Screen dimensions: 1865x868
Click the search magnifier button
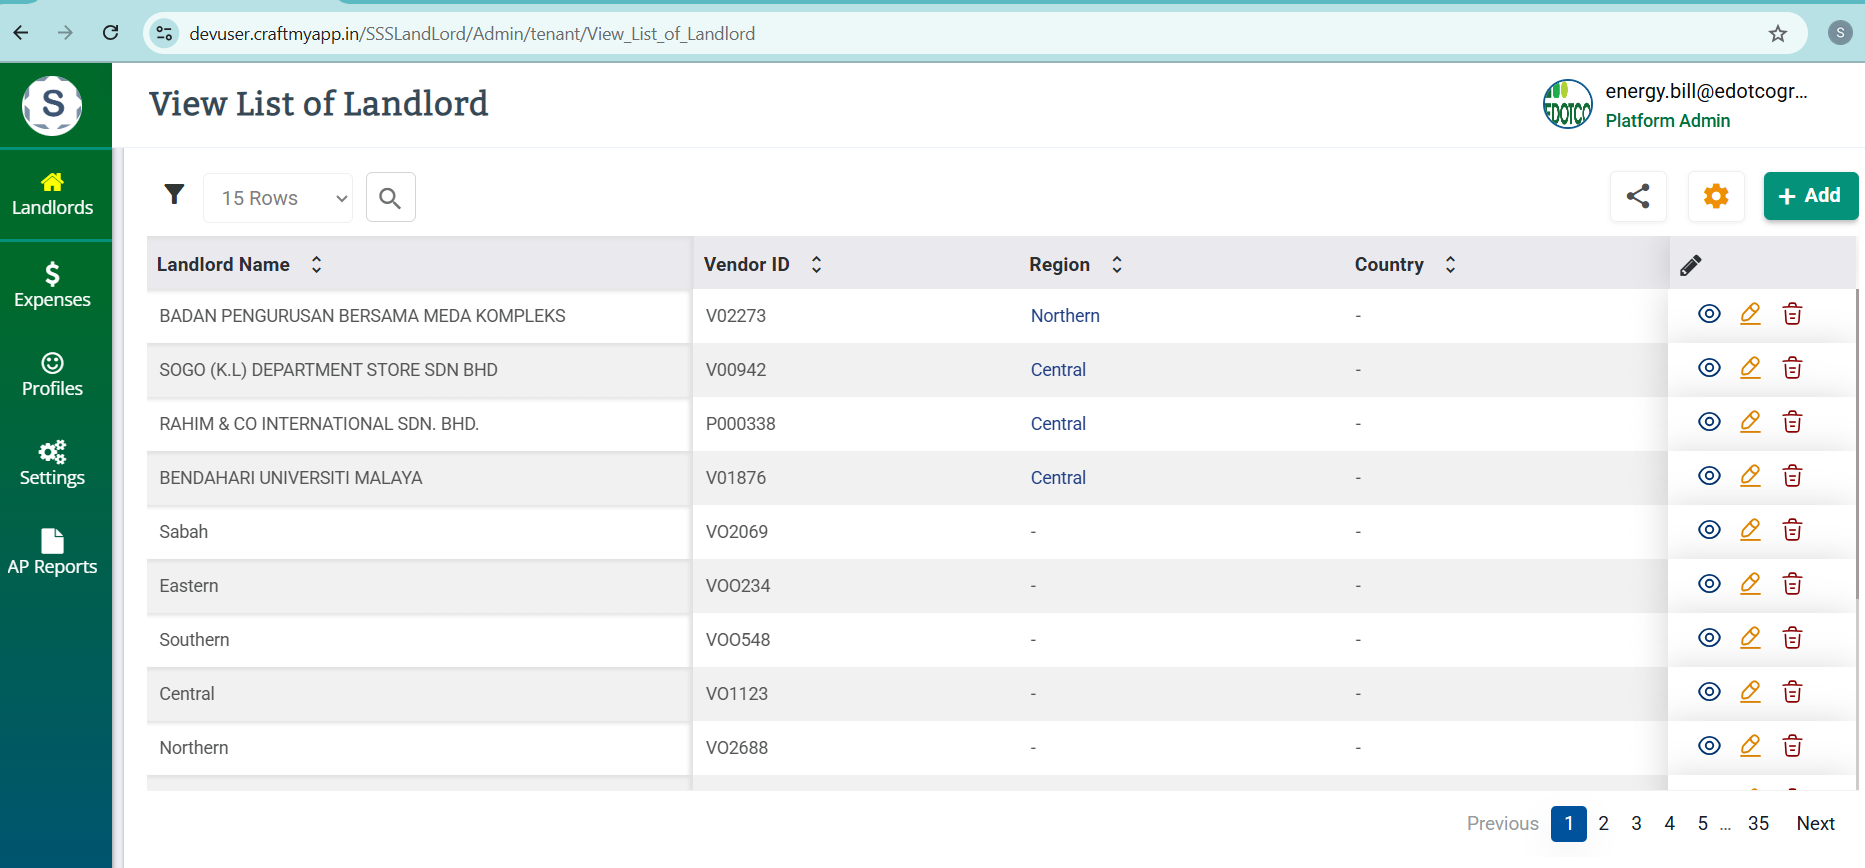coord(390,198)
